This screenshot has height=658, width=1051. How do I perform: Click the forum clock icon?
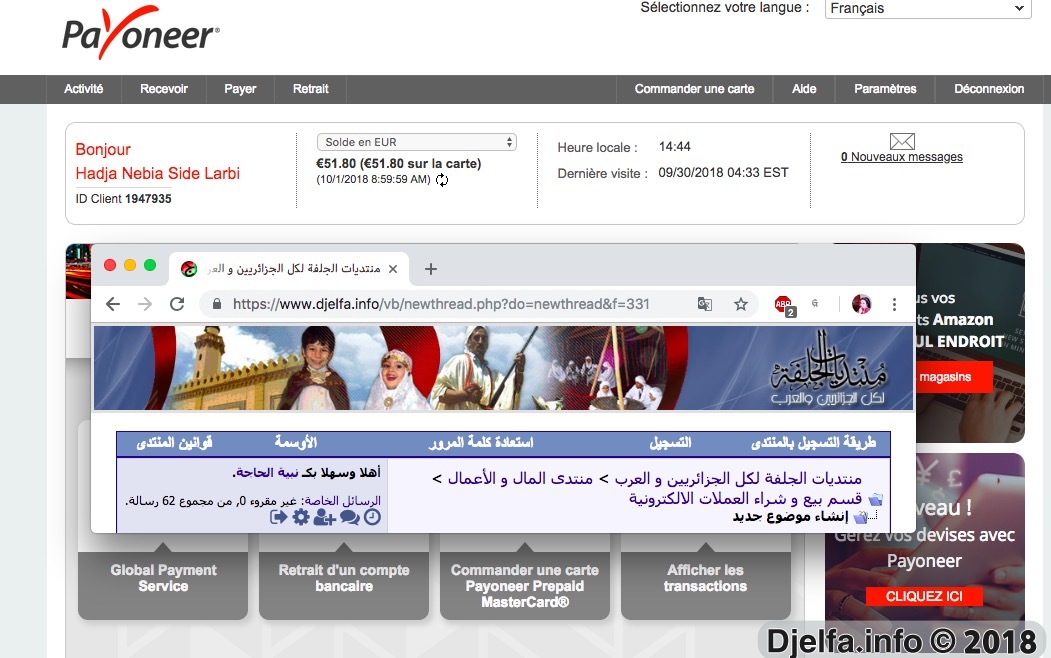pos(372,517)
